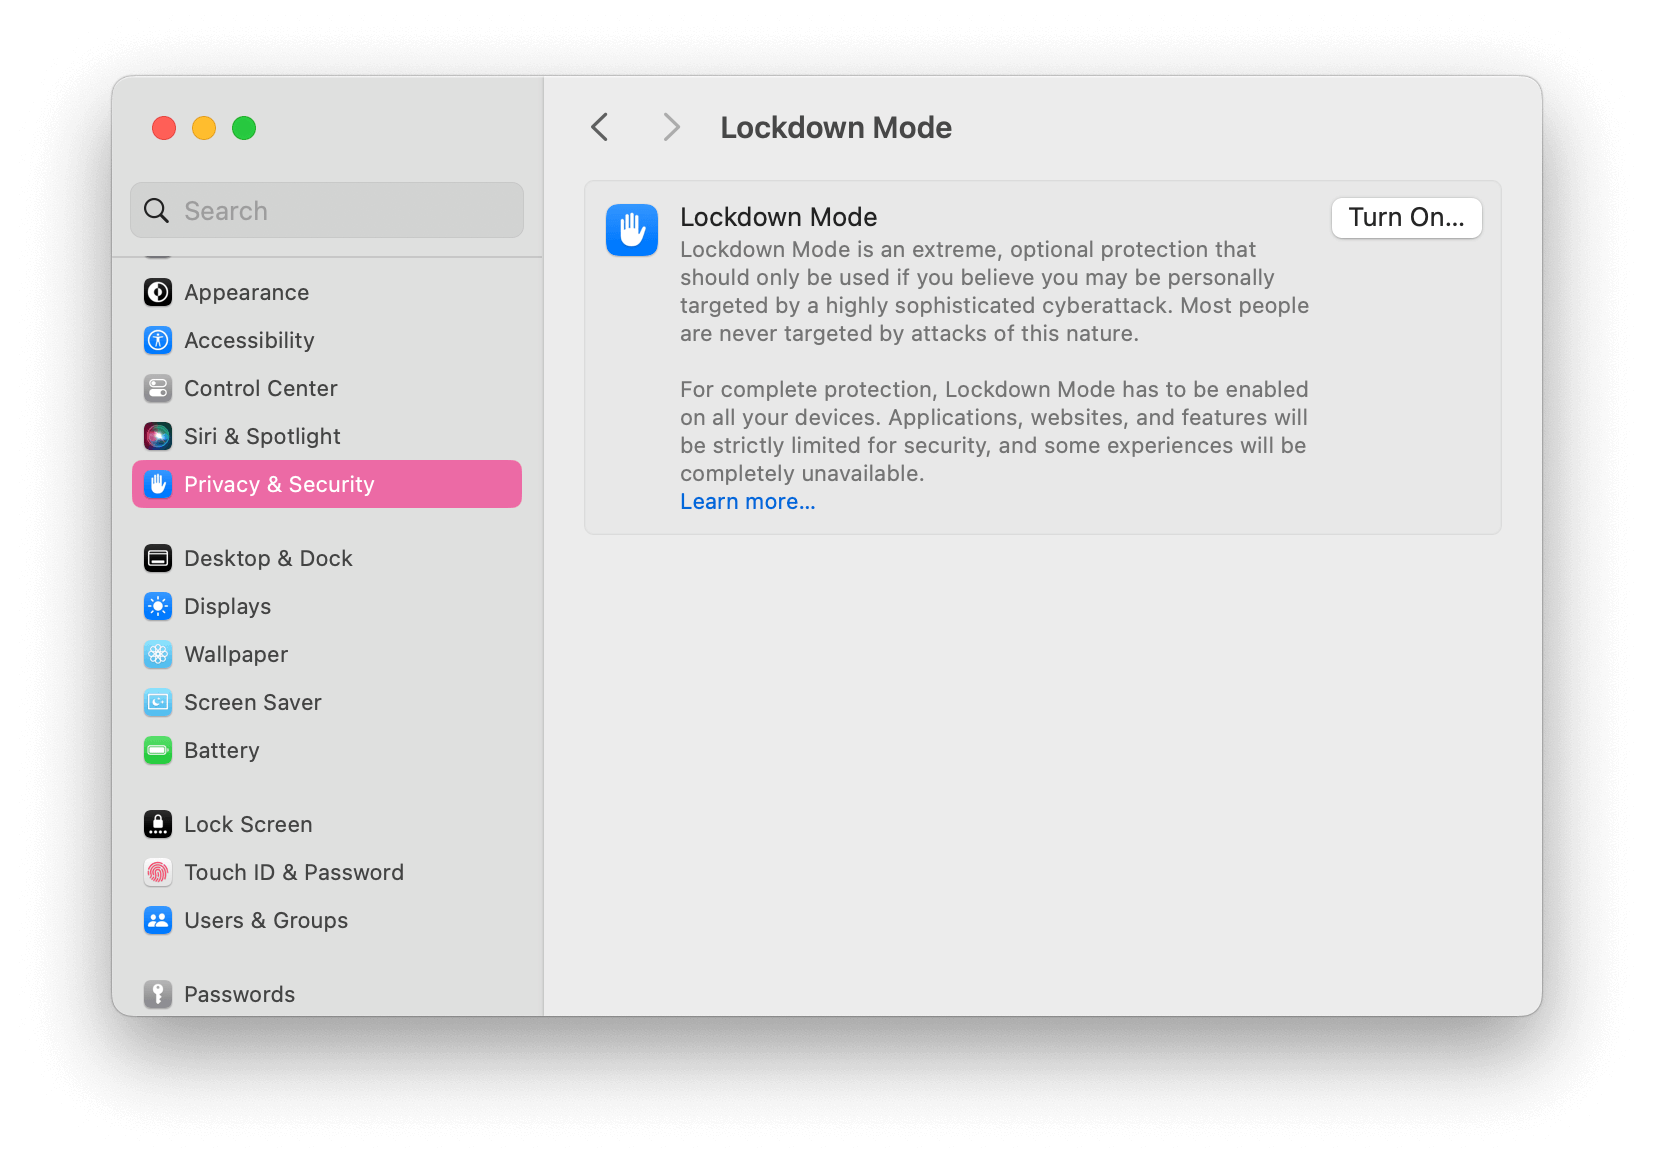Open Touch ID & Password label
Image resolution: width=1654 pixels, height=1164 pixels.
(294, 872)
